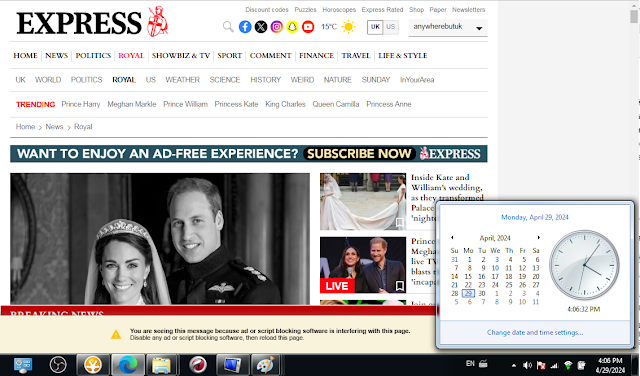The height and width of the screenshot is (376, 640).
Task: Open File Explorer folder in taskbar
Action: click(161, 365)
